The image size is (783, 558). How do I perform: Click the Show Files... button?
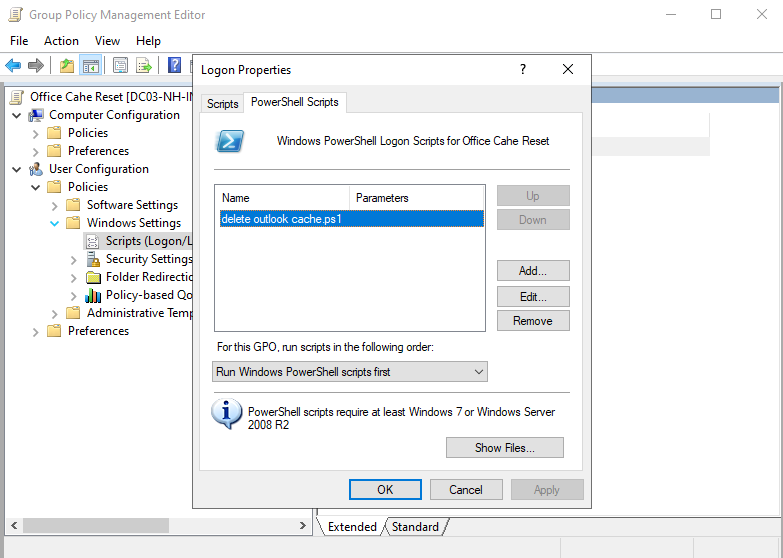pos(504,448)
